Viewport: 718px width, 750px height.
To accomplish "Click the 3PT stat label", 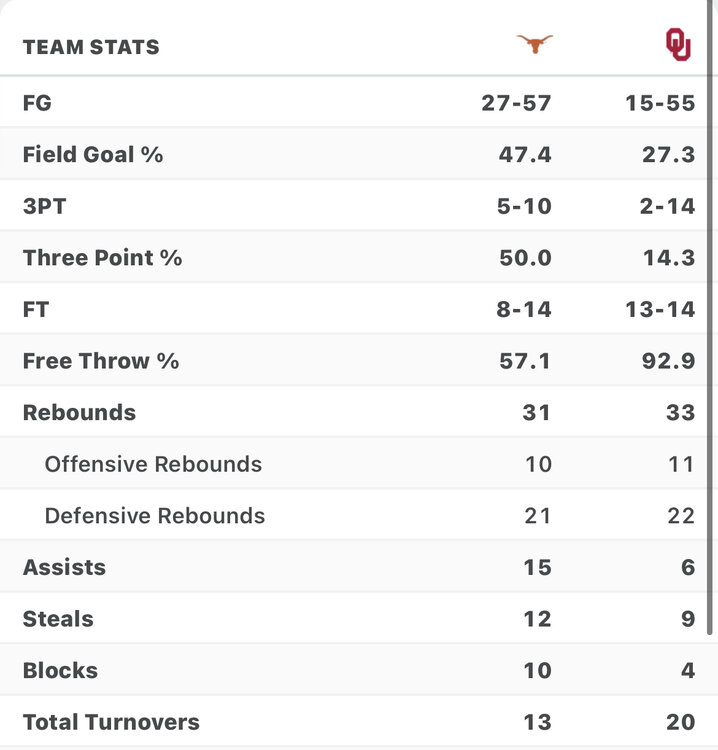I will coord(45,206).
